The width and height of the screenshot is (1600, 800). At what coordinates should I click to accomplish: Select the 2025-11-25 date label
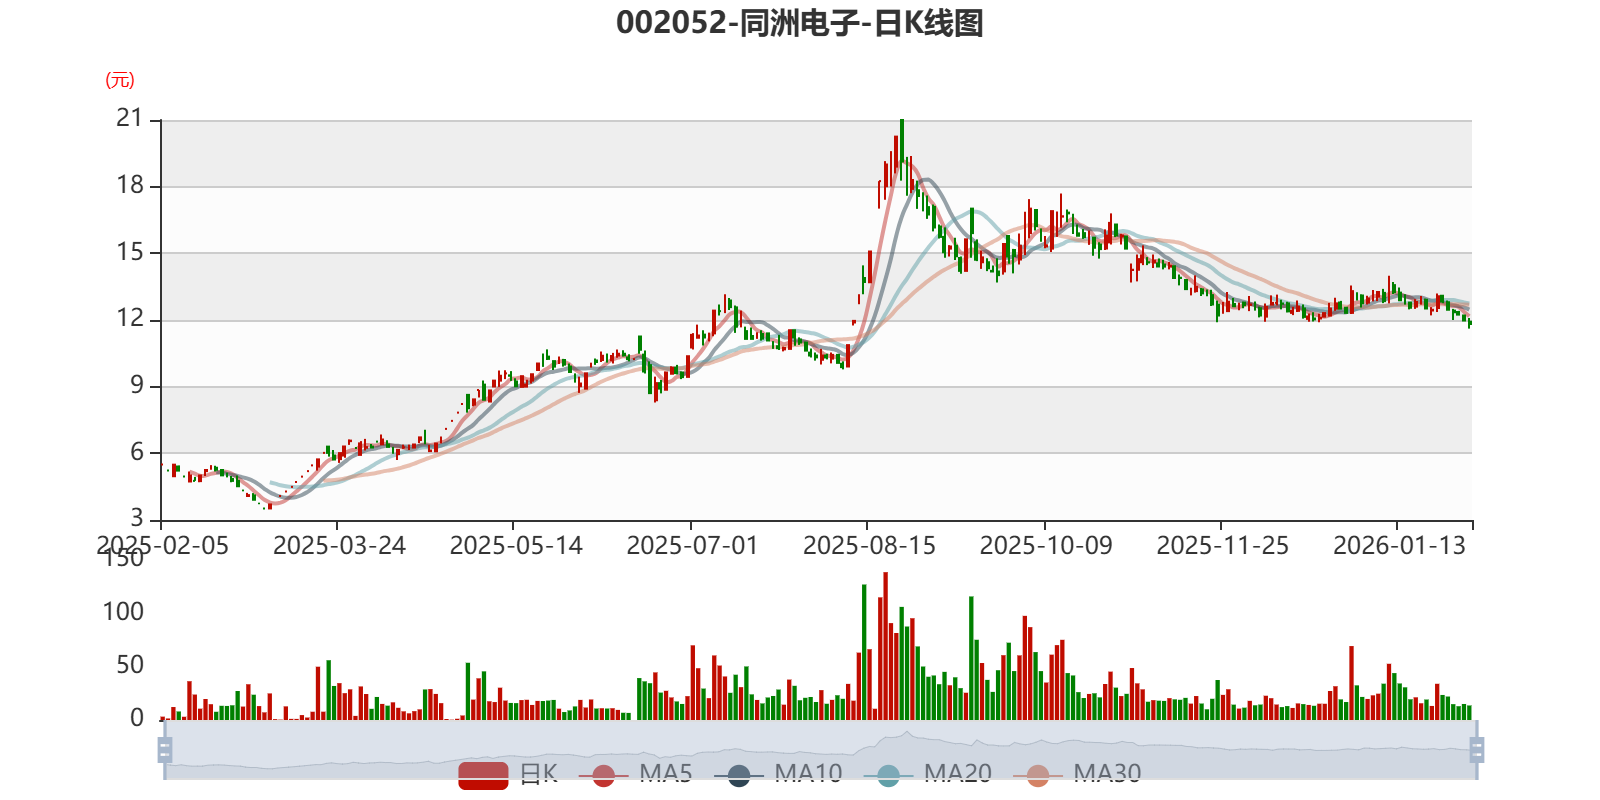coord(1222,546)
